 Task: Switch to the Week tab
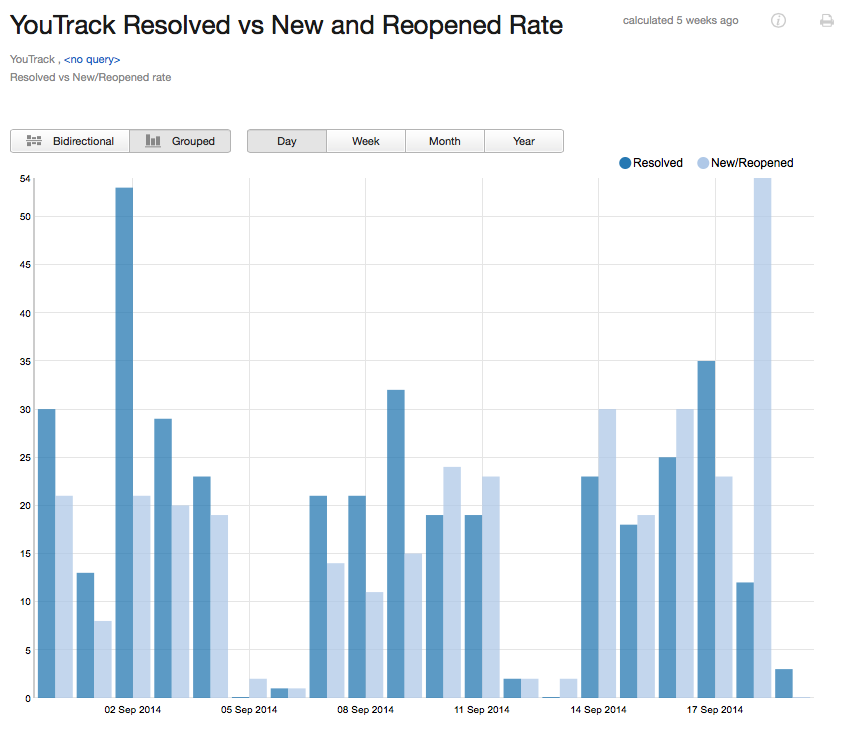pyautogui.click(x=365, y=141)
